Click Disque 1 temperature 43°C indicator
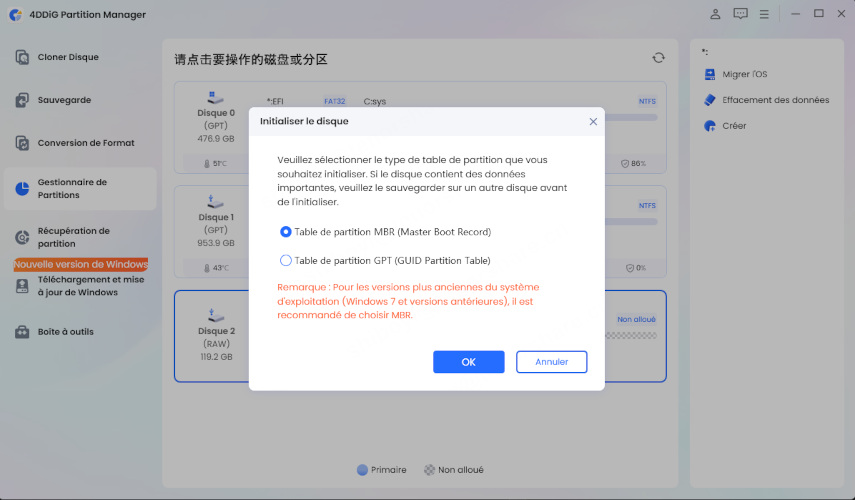The image size is (855, 500). click(216, 268)
